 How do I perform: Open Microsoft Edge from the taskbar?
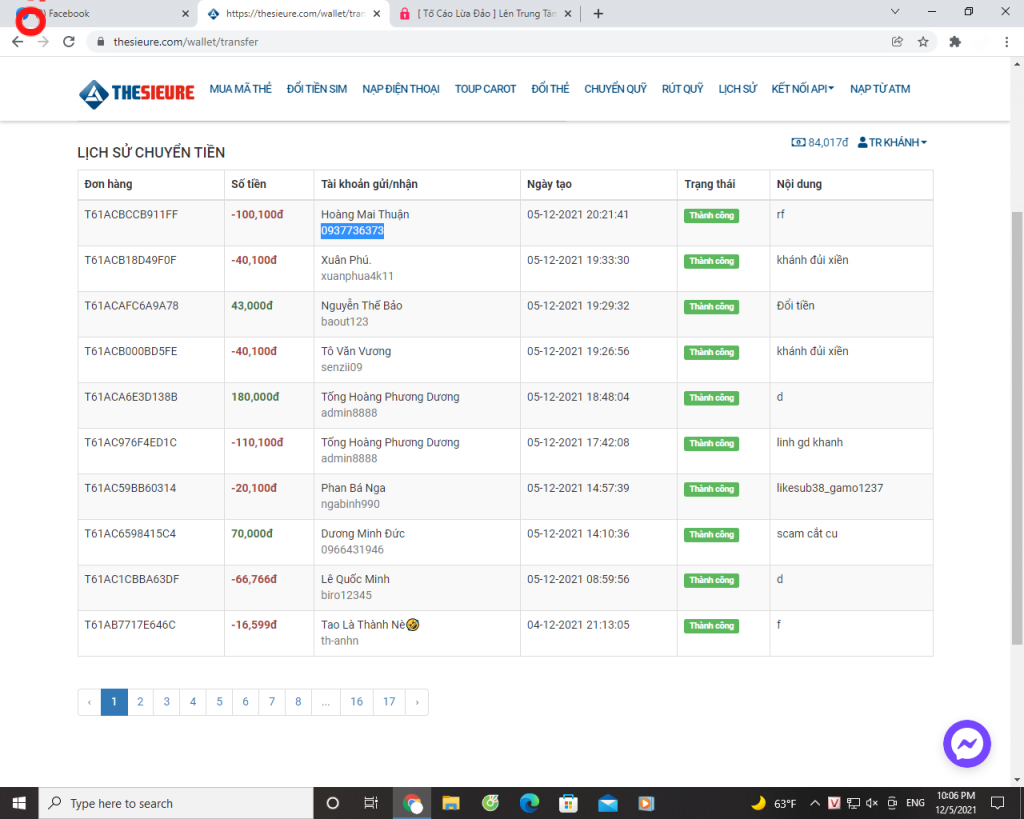click(x=529, y=803)
